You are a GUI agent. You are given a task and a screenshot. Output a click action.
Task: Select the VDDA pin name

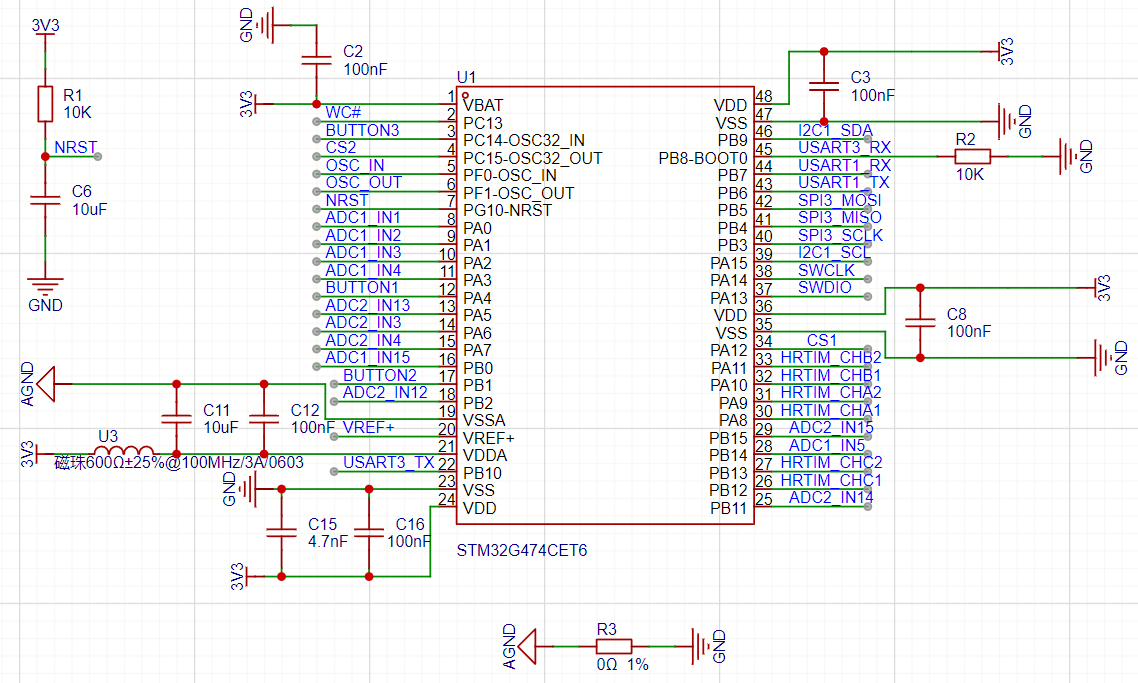click(485, 455)
